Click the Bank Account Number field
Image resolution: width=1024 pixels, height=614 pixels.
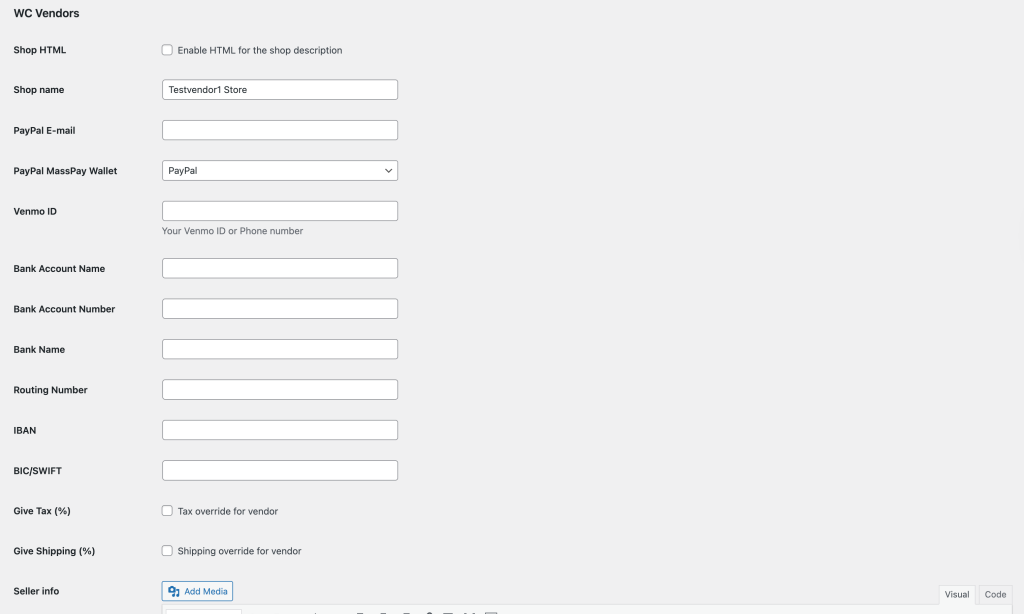pyautogui.click(x=280, y=309)
